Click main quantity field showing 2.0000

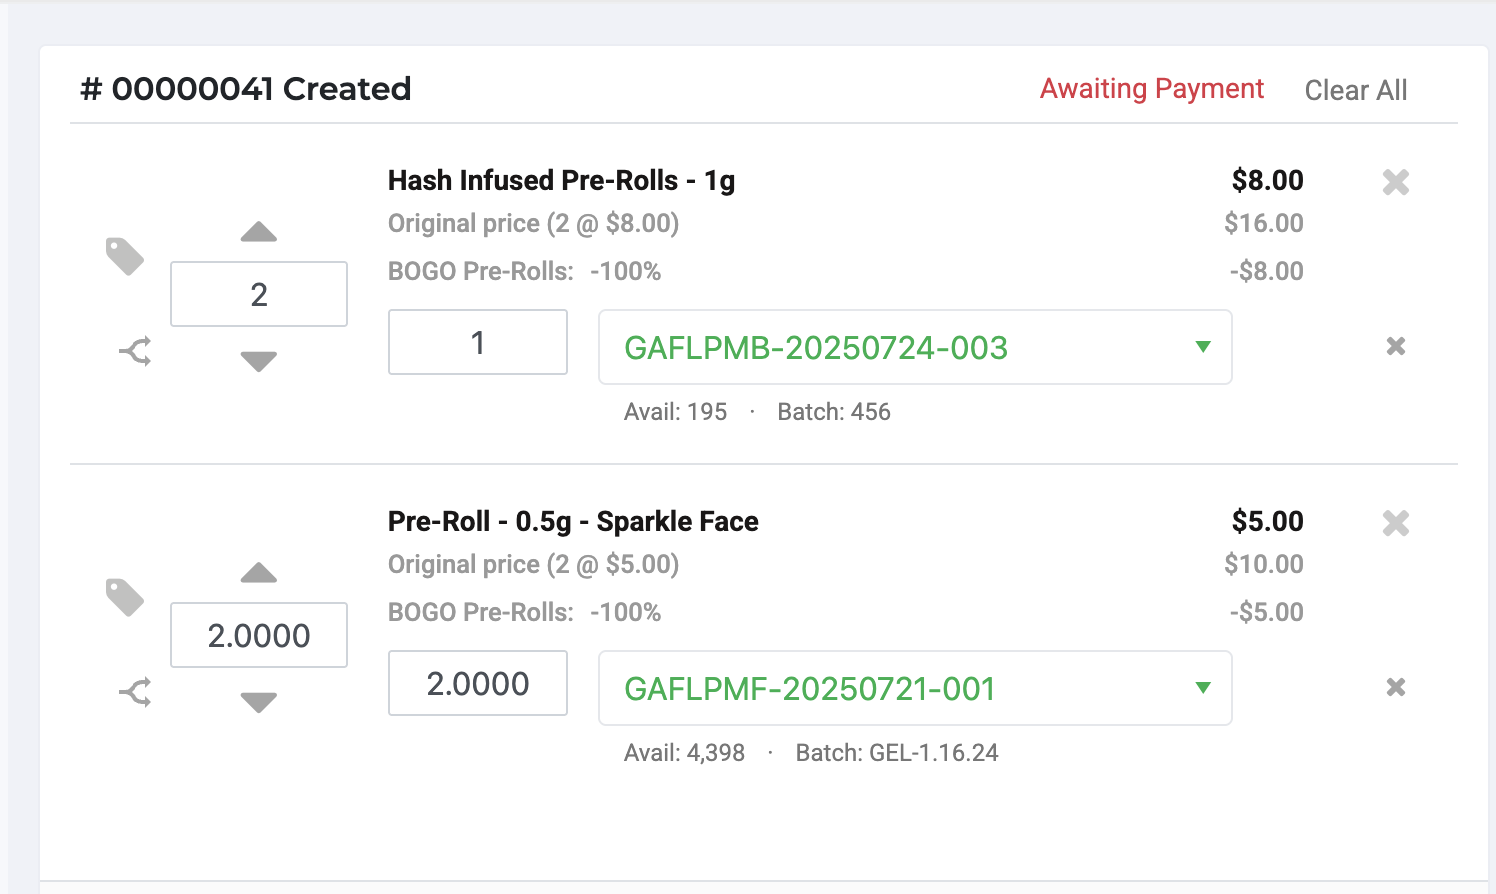[x=259, y=635]
